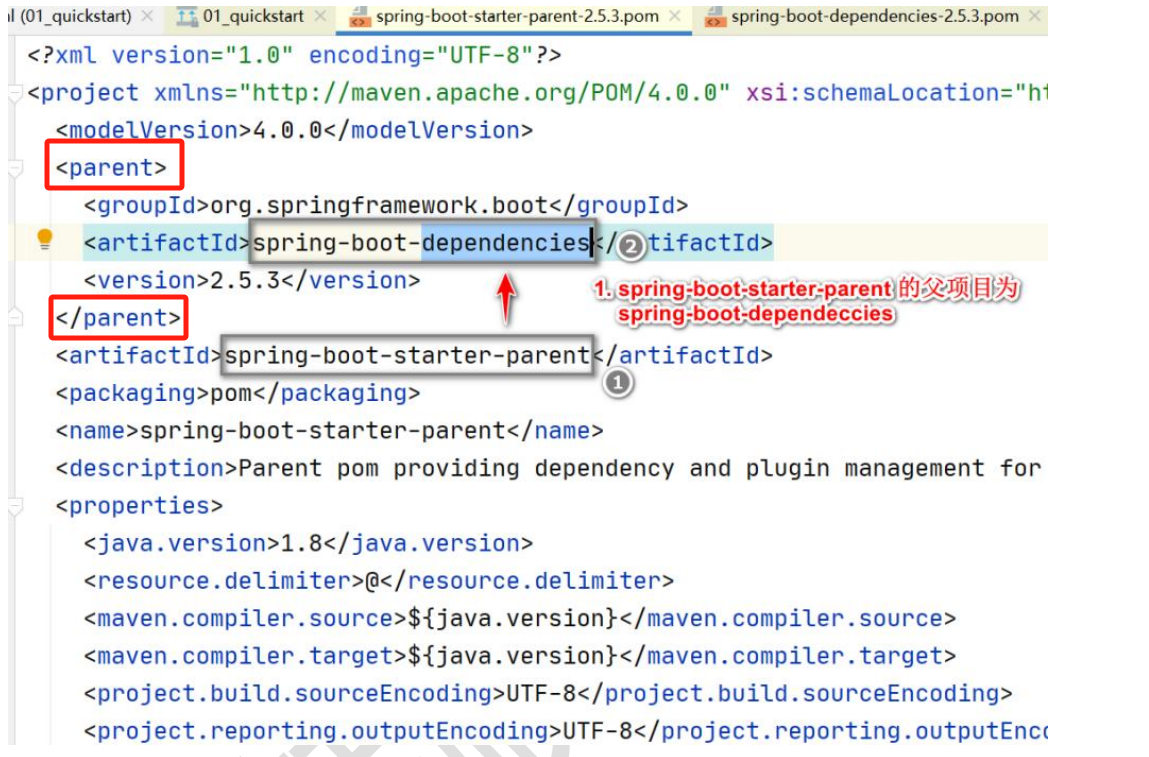Click the version 2.5.3 line
This screenshot has width=1149, height=757.
tap(252, 281)
